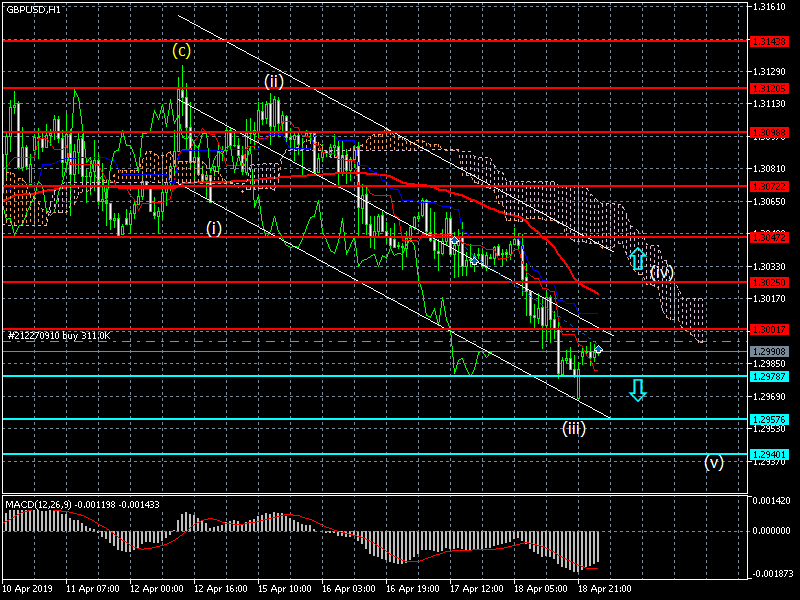
Task: Click the red 1.30017 price level tag
Action: pos(769,330)
